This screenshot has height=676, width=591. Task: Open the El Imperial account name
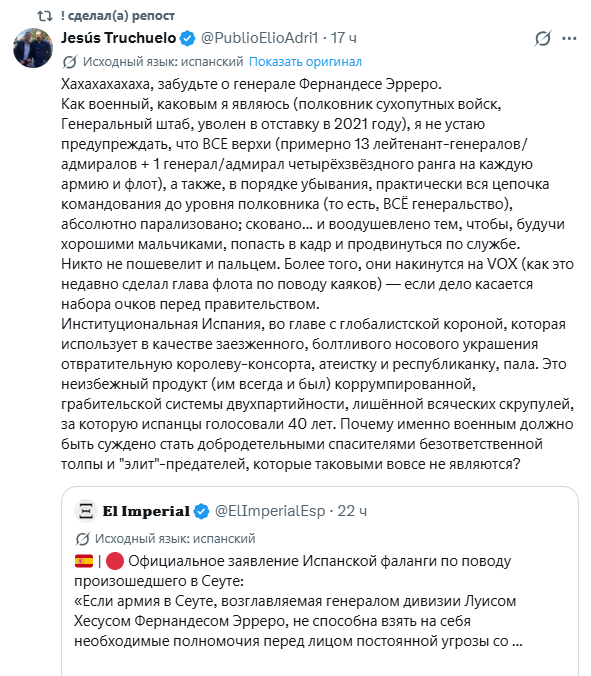[x=146, y=511]
